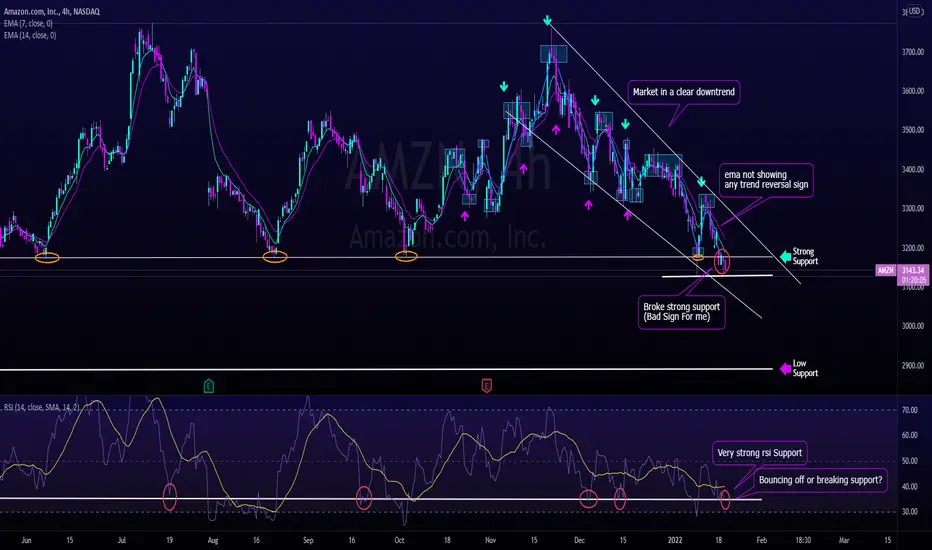Open the EMA (7, close, 0) indicator legend

(28, 24)
